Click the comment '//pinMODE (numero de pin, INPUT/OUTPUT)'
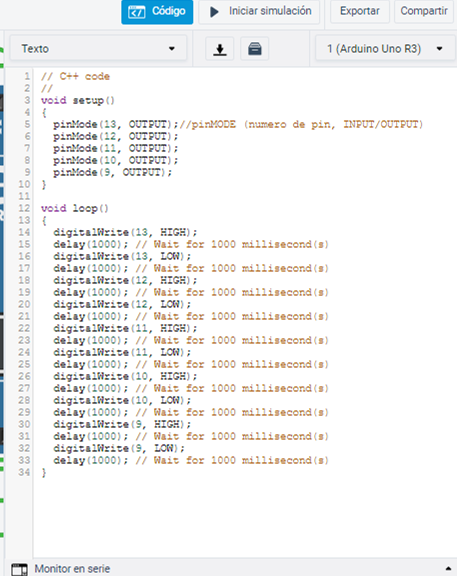Image resolution: width=457 pixels, height=576 pixels. (x=301, y=125)
